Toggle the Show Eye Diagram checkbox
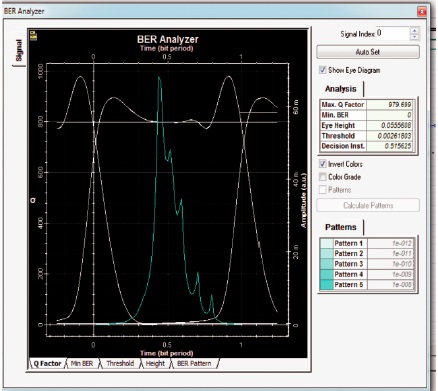Viewport: 438px width, 391px height. pos(322,70)
